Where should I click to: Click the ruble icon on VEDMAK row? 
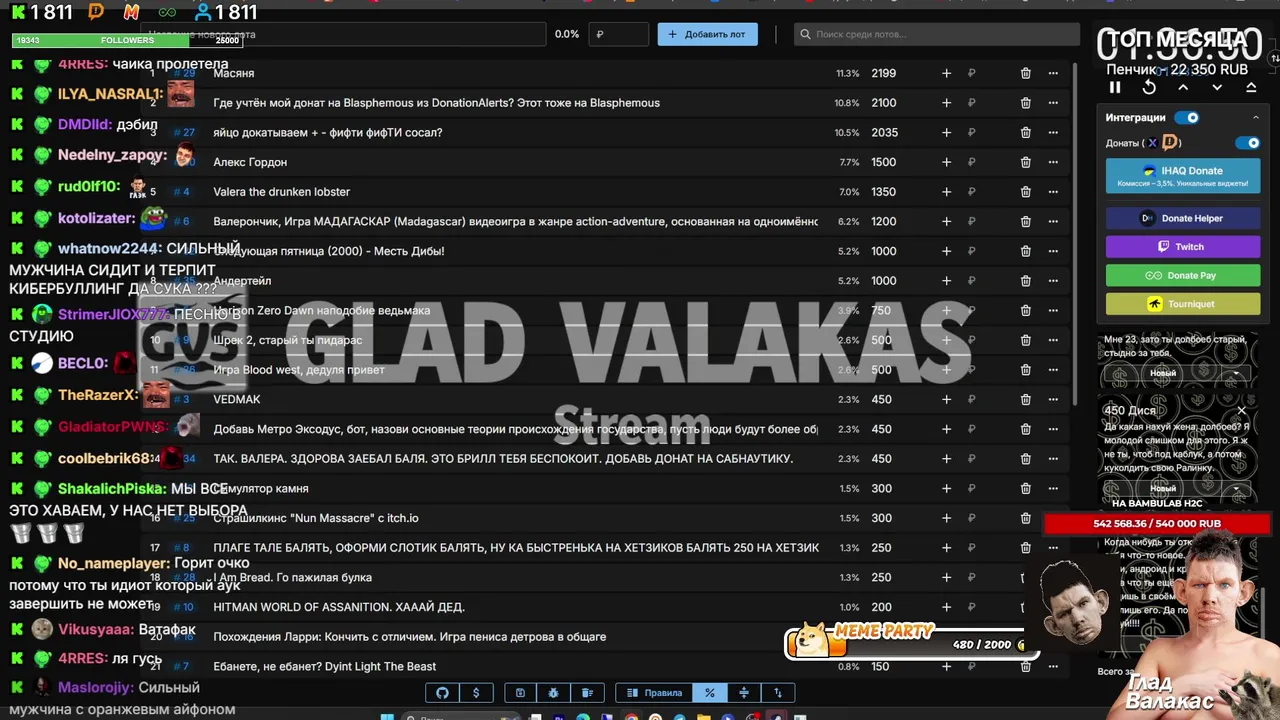[971, 399]
